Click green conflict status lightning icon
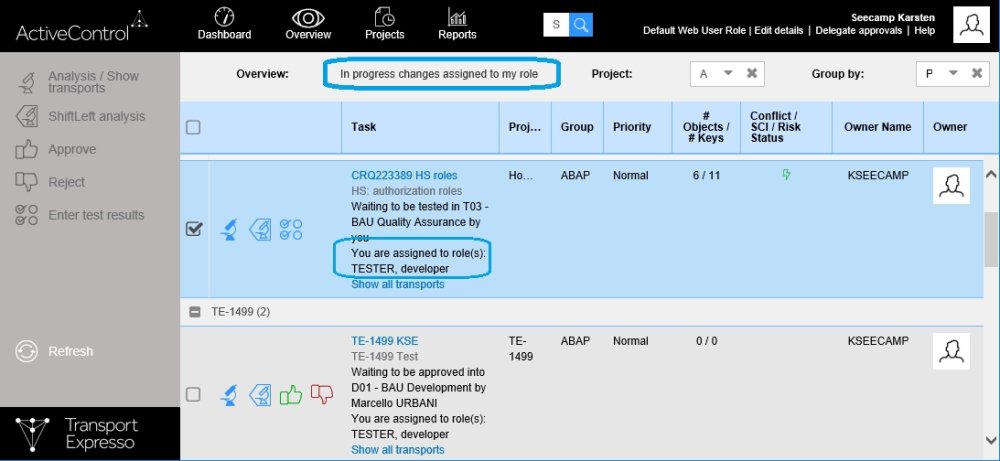This screenshot has height=461, width=1000. coord(786,175)
